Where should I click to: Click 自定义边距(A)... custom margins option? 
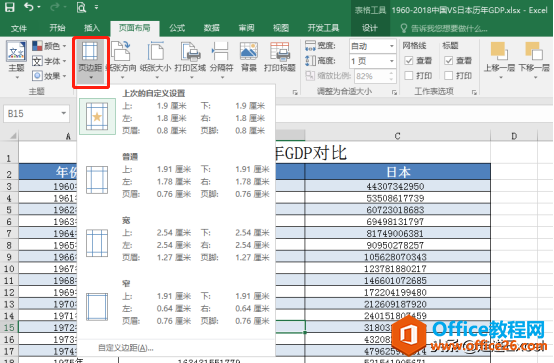click(x=126, y=348)
